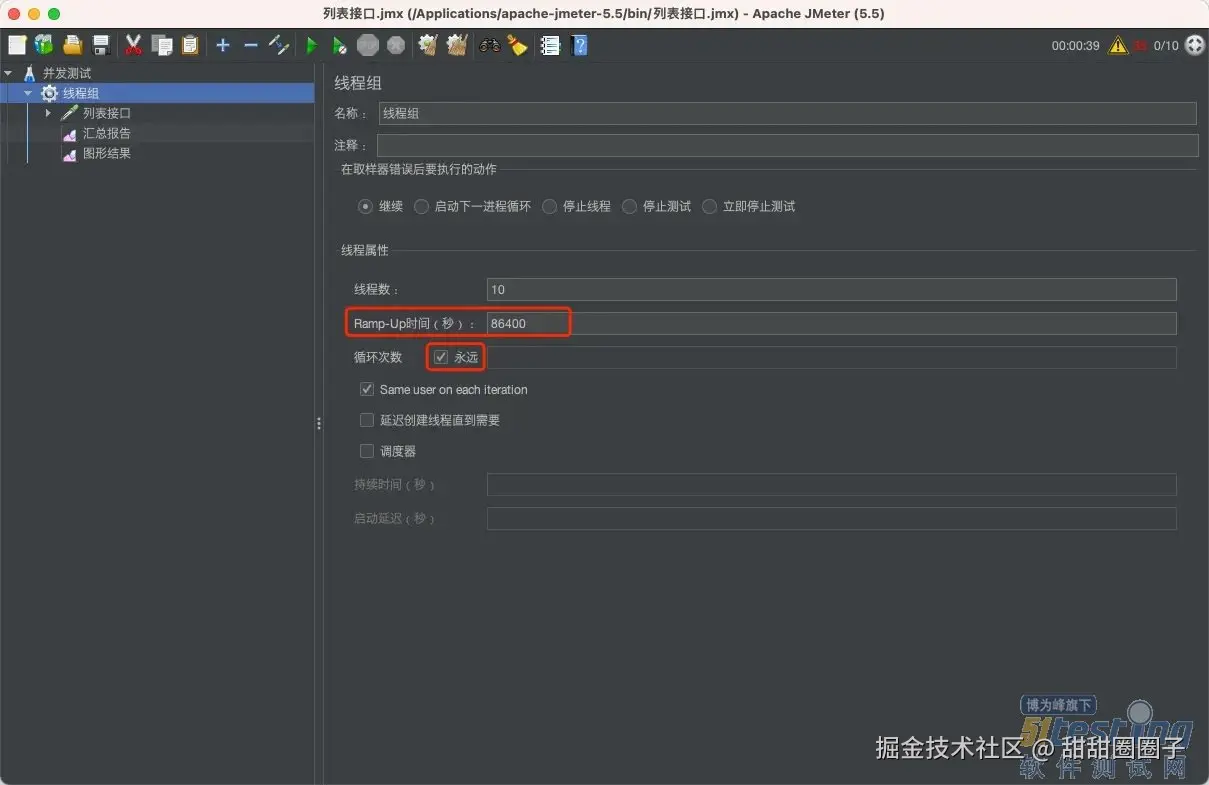This screenshot has width=1209, height=785.
Task: Click the Paste clipboard icon
Action: tap(190, 45)
